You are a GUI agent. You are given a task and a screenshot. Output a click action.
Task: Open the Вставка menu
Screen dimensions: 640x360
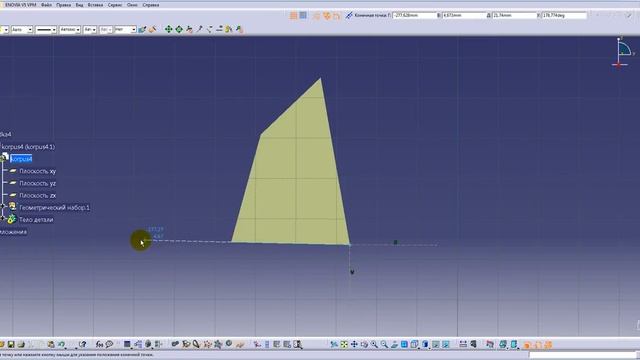coord(95,5)
